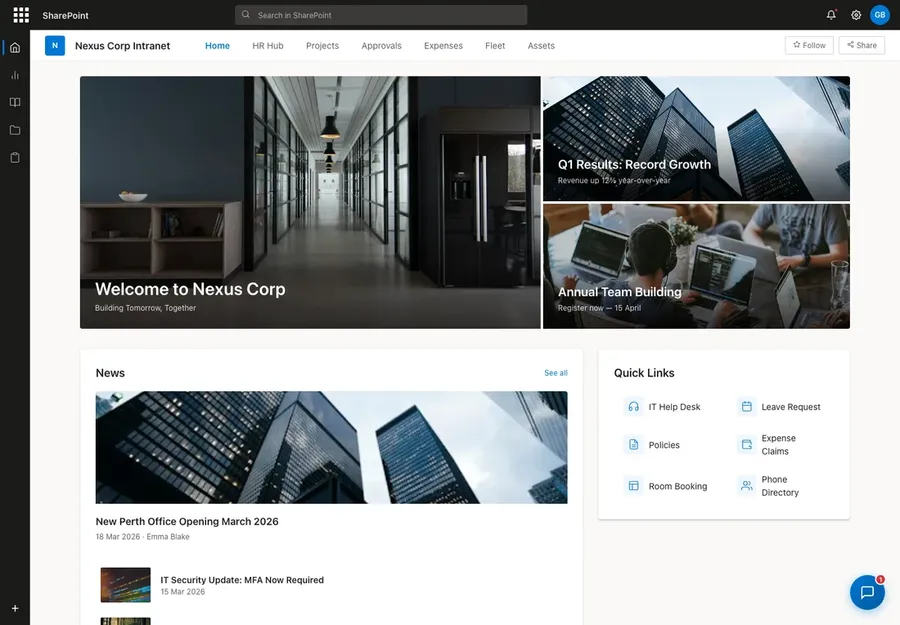Viewport: 900px width, 625px height.
Task: Open the app launcher waffle icon
Action: [x=21, y=15]
